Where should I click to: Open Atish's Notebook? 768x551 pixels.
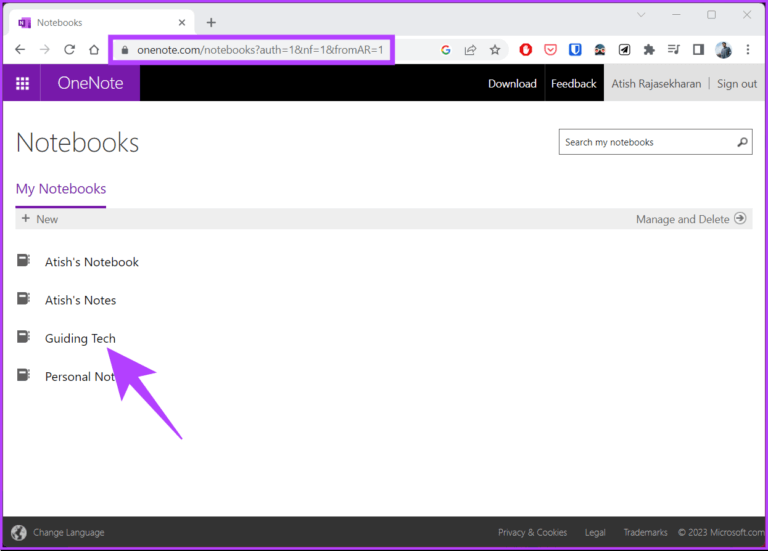pos(92,262)
